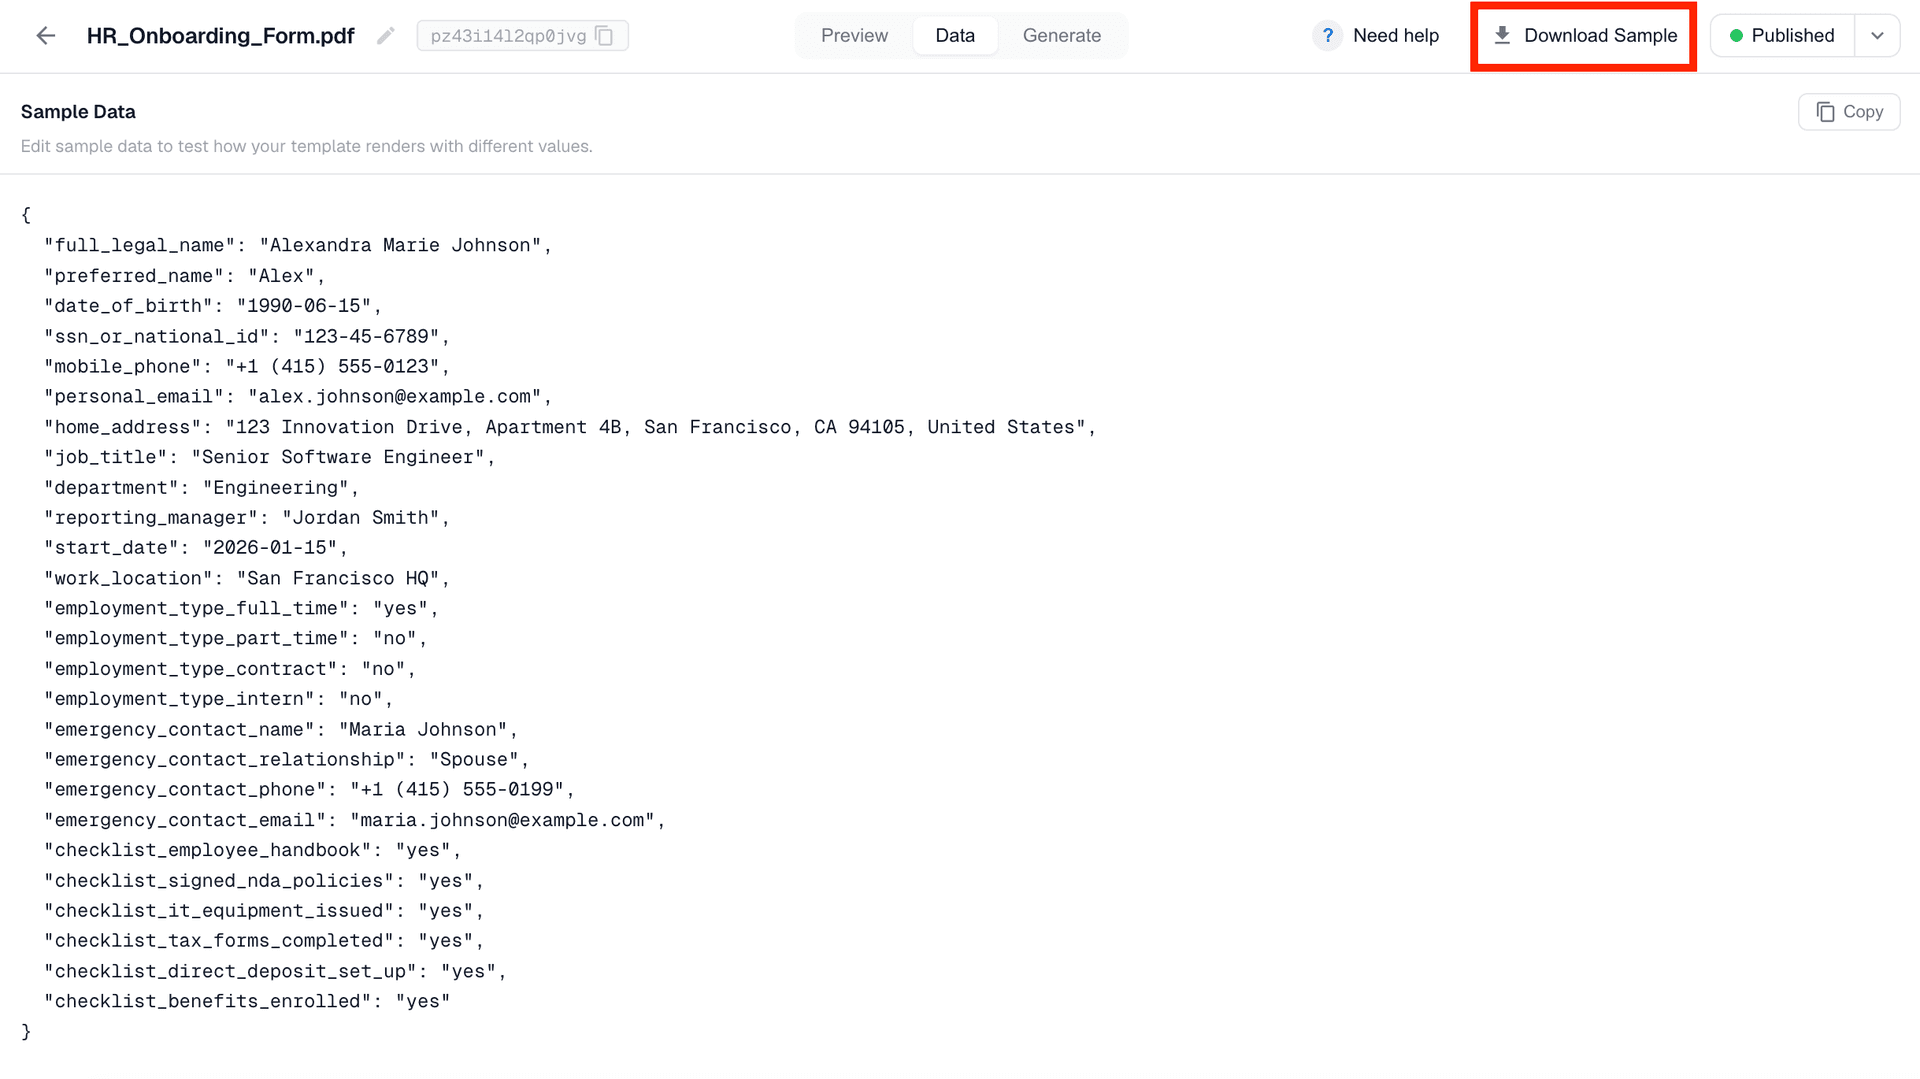Click the personal_email line
This screenshot has height=1079, width=1920.
297,396
